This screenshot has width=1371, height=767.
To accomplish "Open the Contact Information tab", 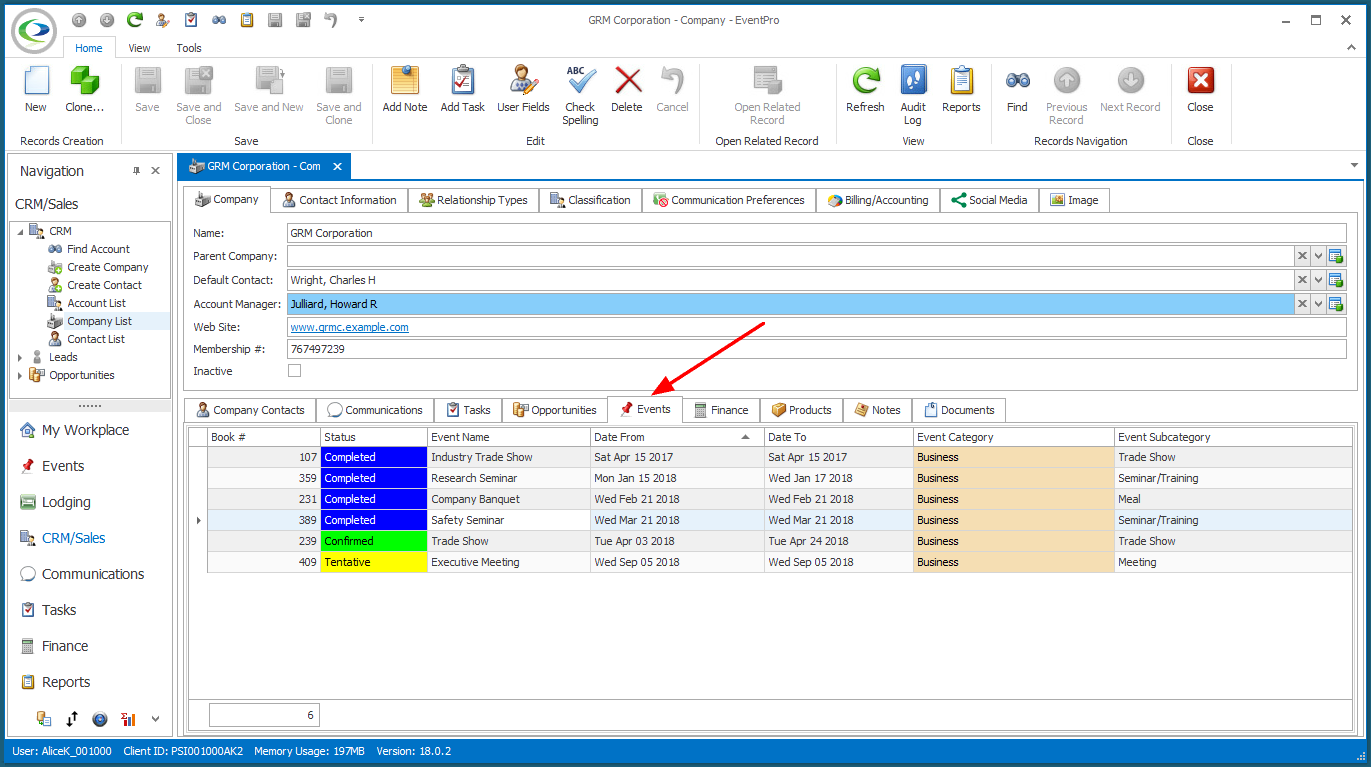I will 339,200.
